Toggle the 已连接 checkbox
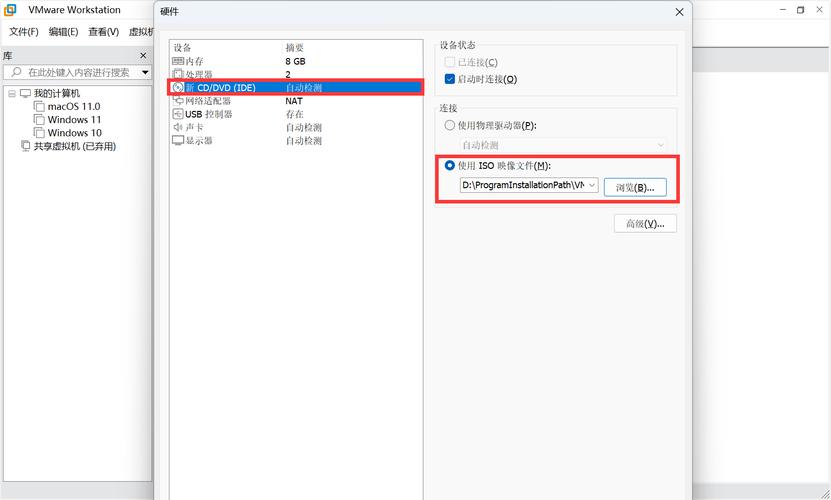The height and width of the screenshot is (500, 831). tap(449, 63)
